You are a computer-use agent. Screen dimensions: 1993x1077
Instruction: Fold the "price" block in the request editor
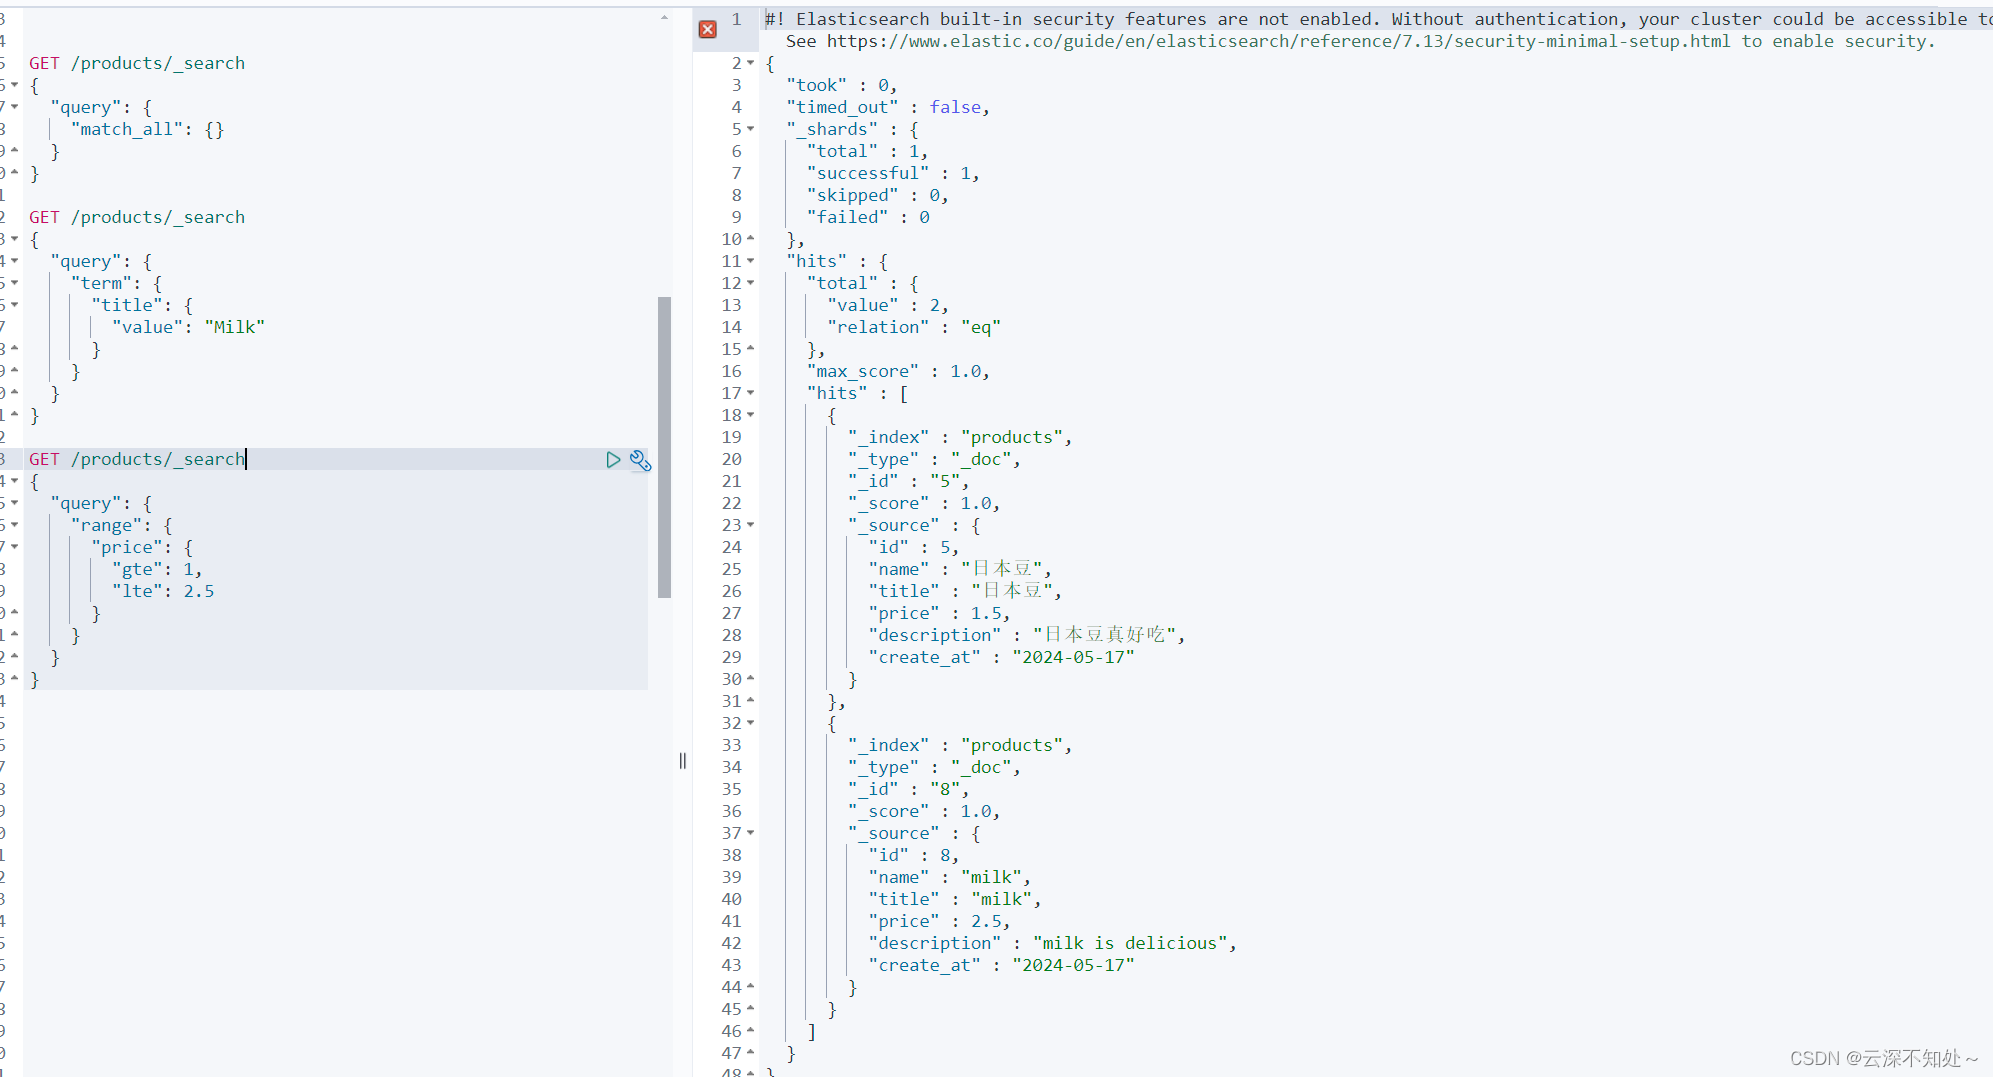pos(15,547)
